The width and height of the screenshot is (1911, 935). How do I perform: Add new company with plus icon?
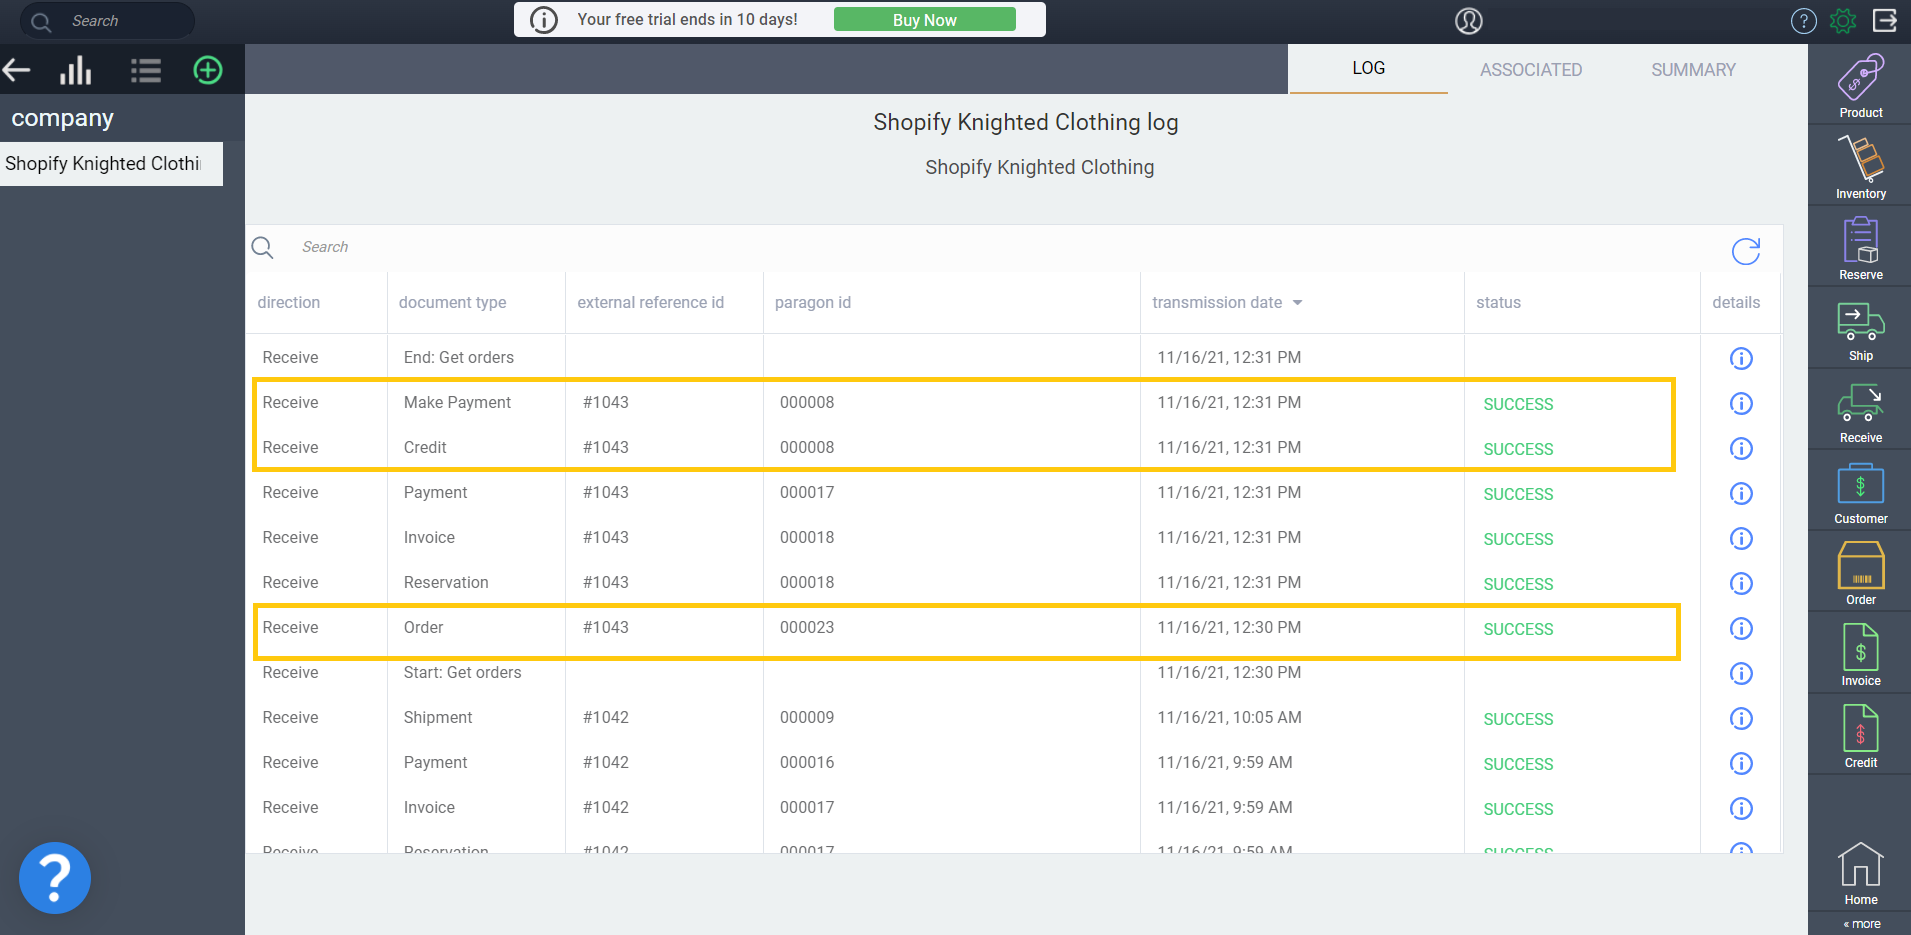coord(208,70)
